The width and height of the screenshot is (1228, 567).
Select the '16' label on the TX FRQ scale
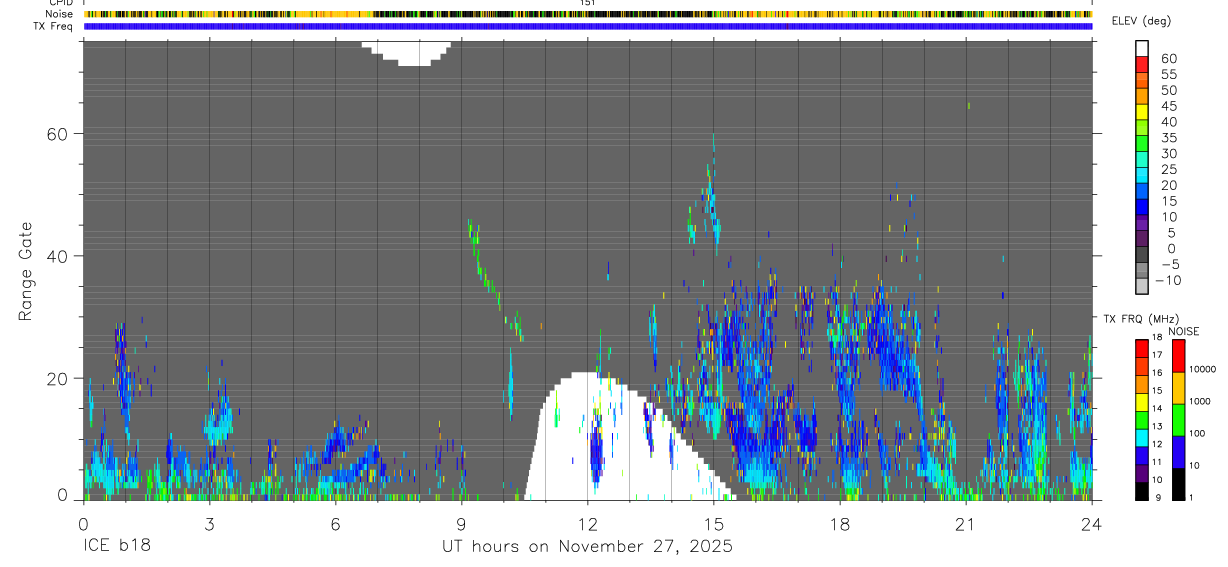[1159, 373]
